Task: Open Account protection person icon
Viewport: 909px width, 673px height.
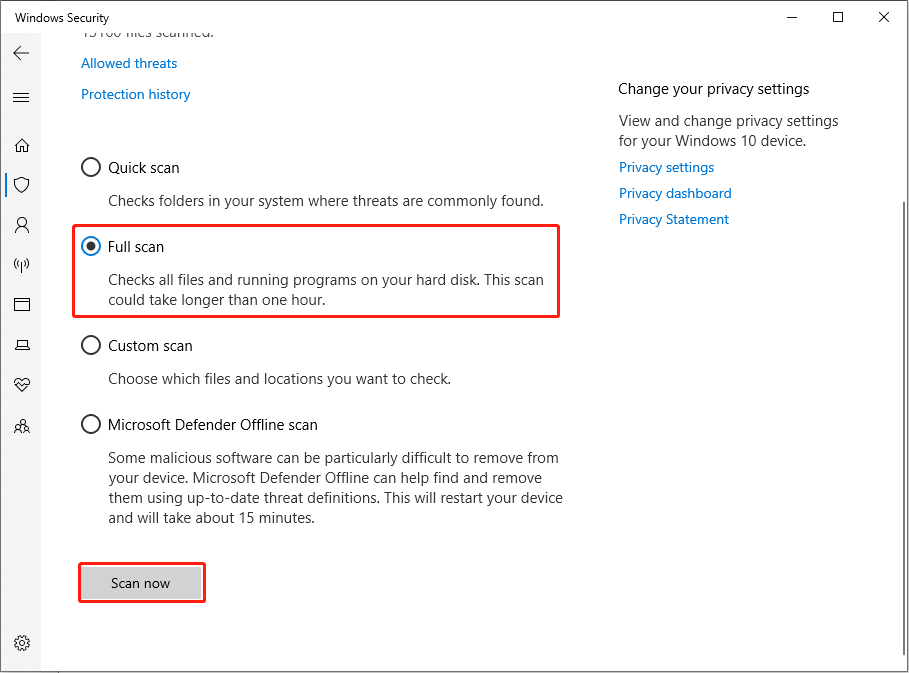Action: (21, 225)
